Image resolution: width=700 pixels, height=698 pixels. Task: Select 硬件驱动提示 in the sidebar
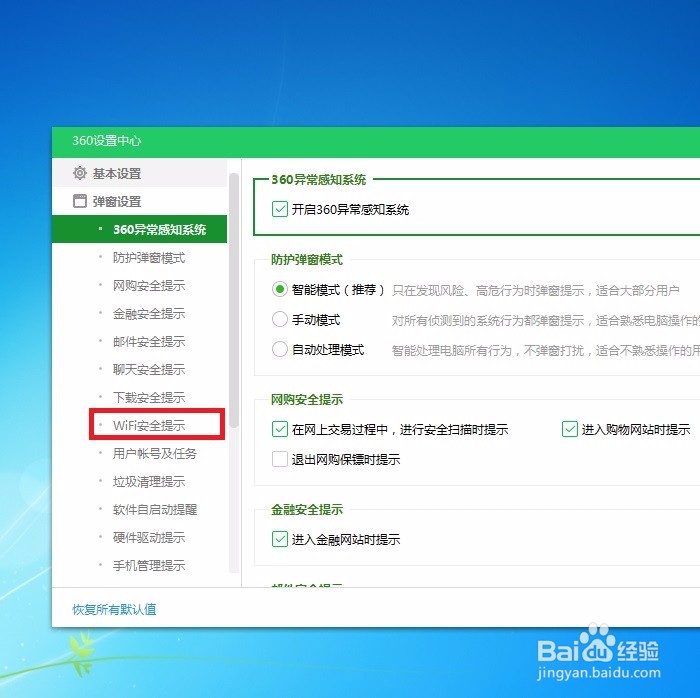149,538
